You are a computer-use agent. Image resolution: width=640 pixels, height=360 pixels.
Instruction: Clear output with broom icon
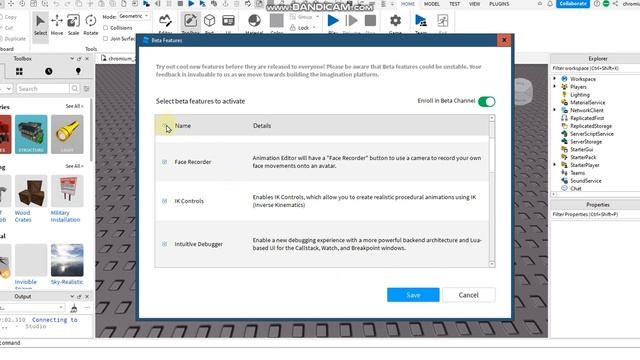pyautogui.click(x=74, y=308)
